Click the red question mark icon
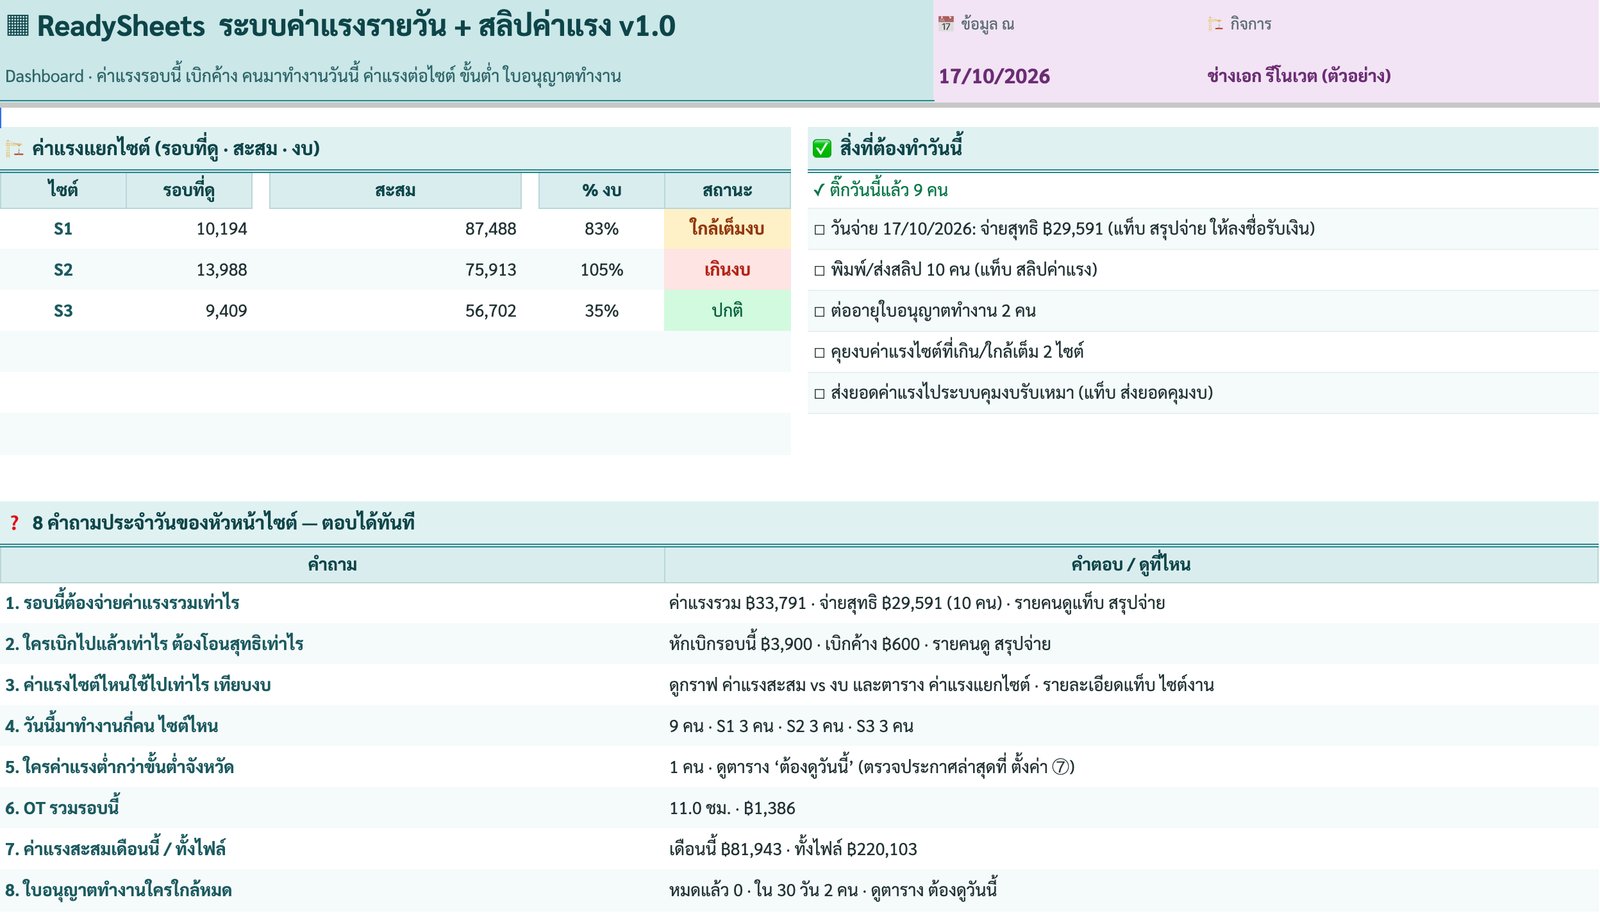This screenshot has height=918, width=1600. [x=14, y=523]
